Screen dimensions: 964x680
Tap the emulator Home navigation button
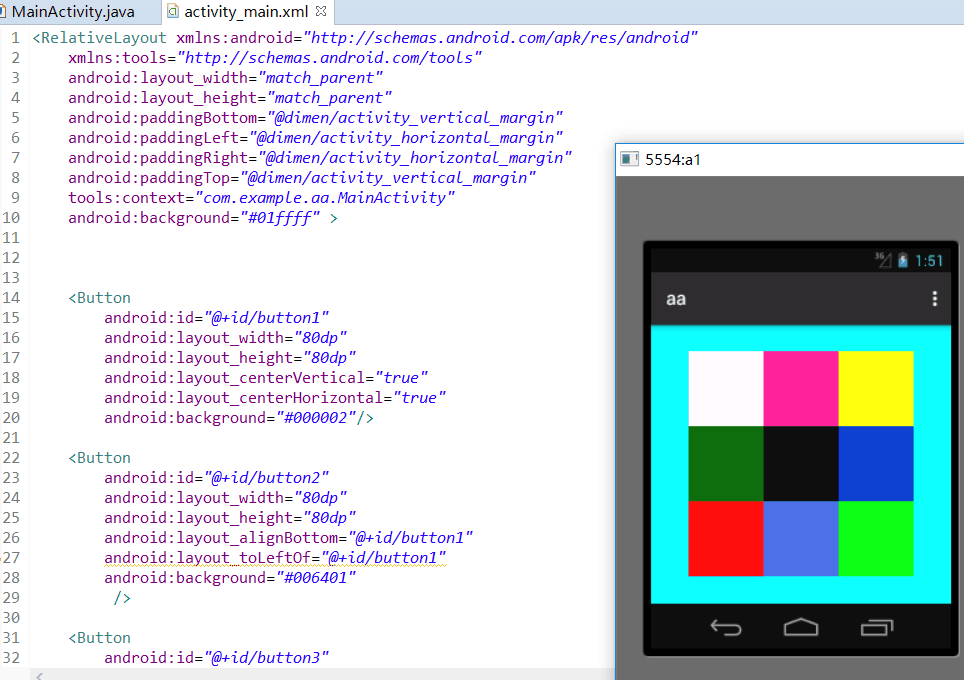point(801,627)
